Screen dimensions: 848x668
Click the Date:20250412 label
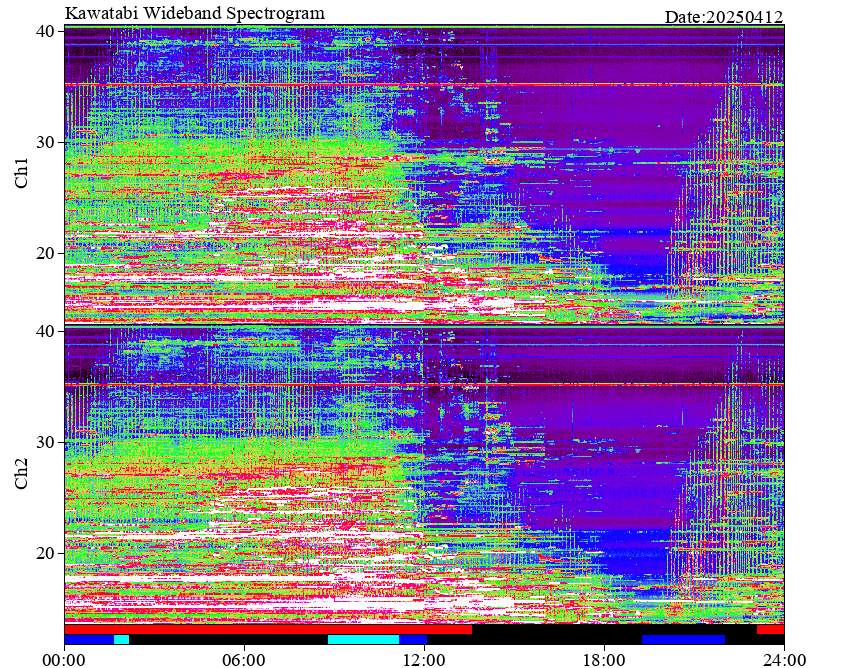(723, 16)
